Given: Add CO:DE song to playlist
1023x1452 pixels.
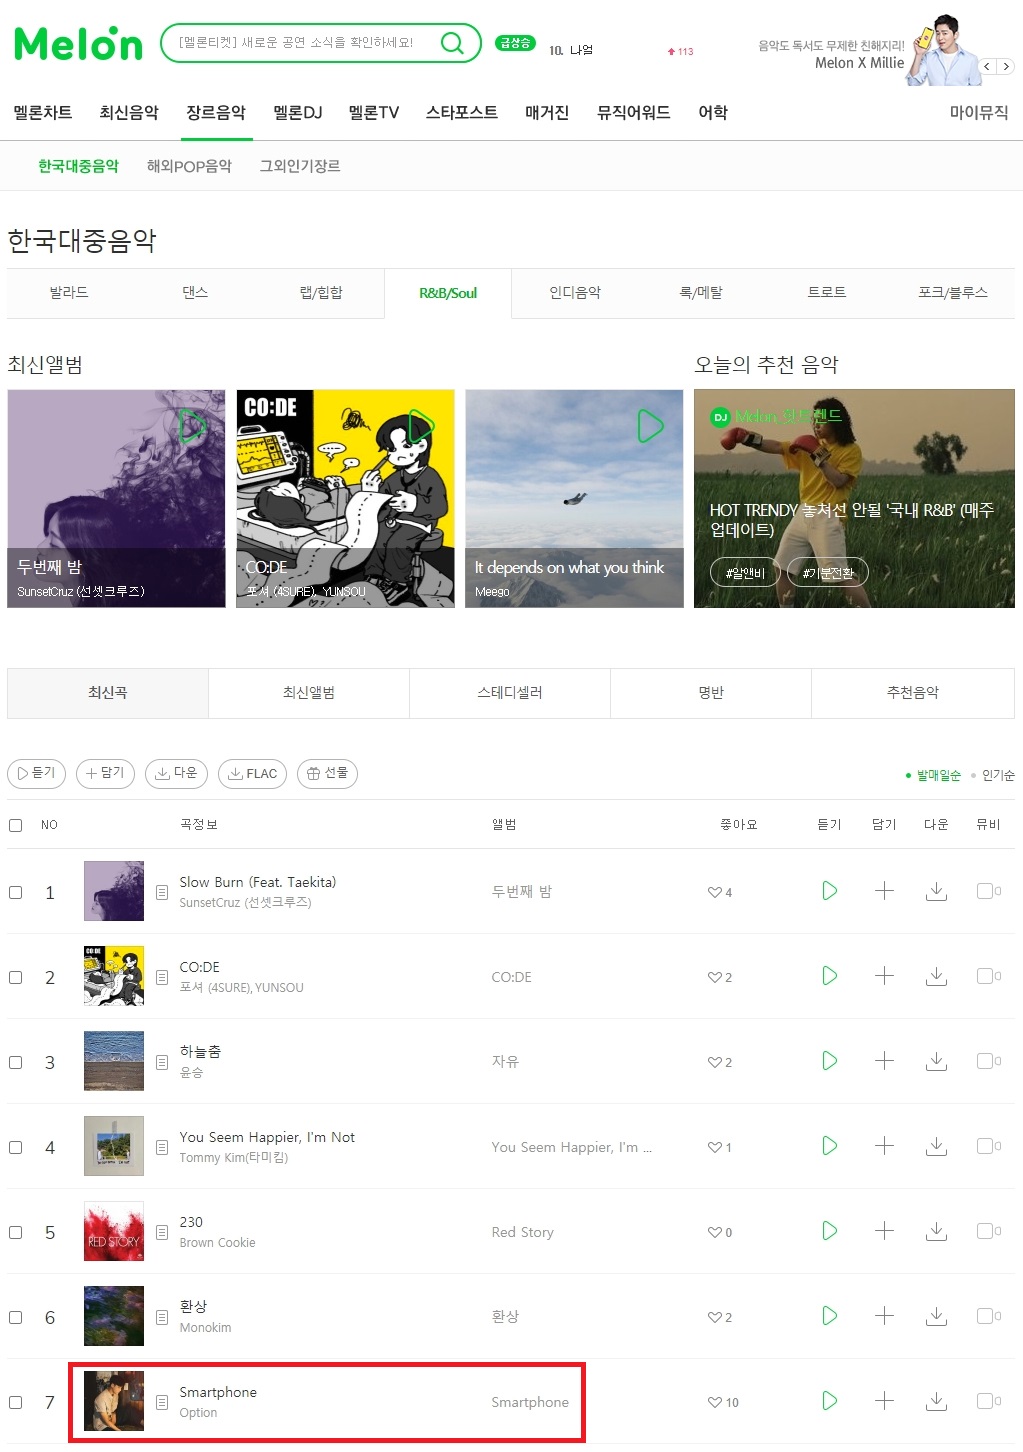Looking at the screenshot, I should pos(884,976).
